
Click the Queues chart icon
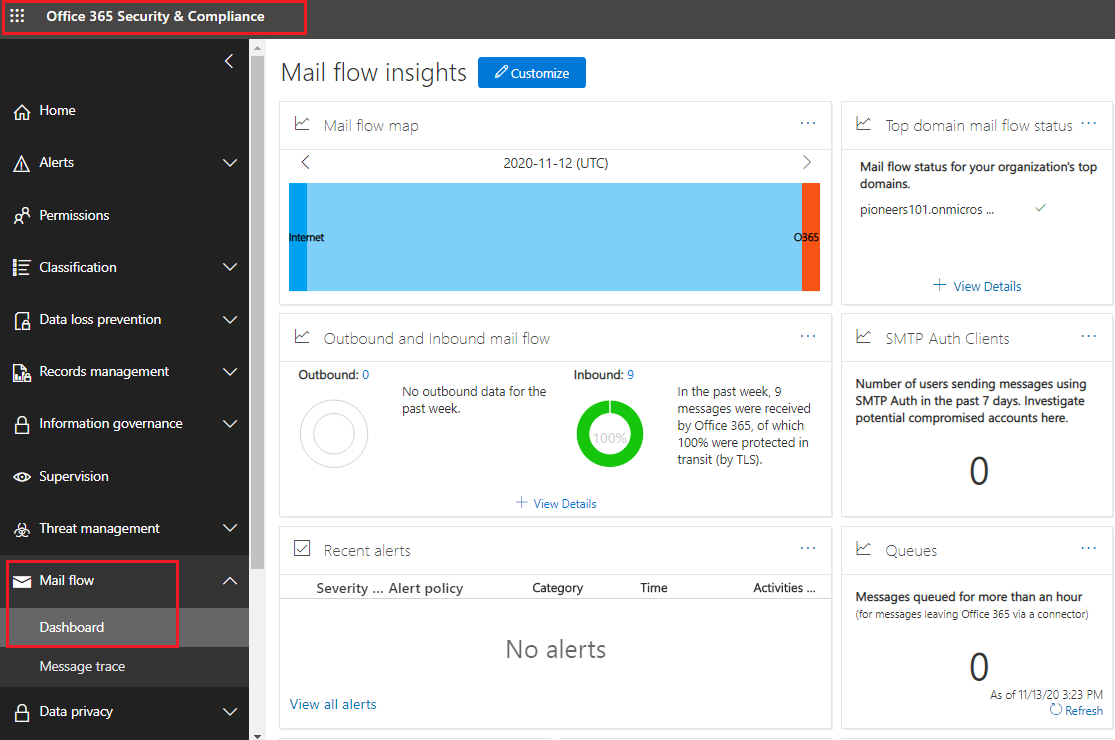[863, 548]
